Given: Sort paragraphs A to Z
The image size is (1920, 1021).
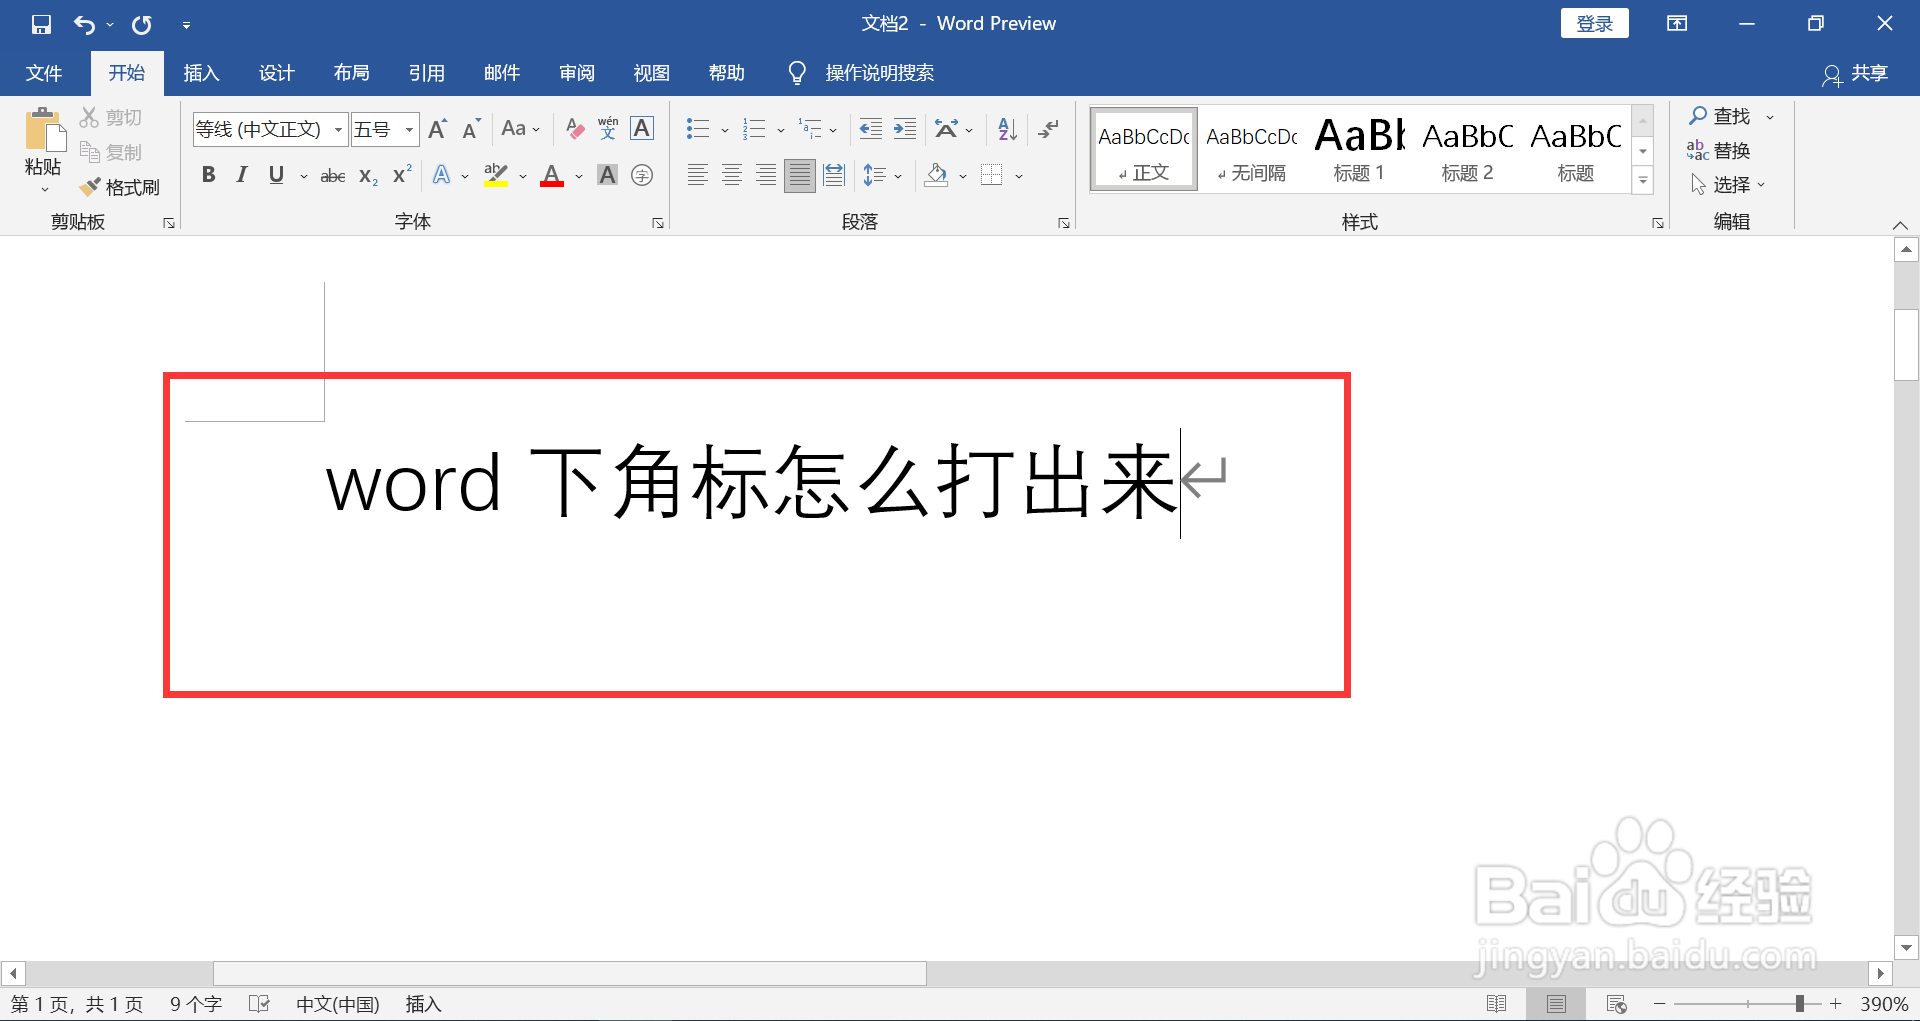Looking at the screenshot, I should click(1007, 129).
